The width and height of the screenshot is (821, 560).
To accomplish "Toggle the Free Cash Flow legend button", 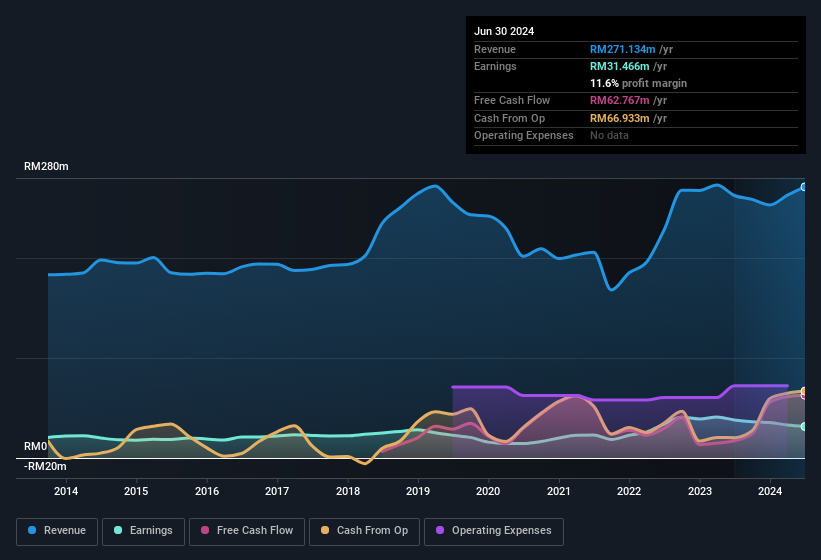I will 247,531.
